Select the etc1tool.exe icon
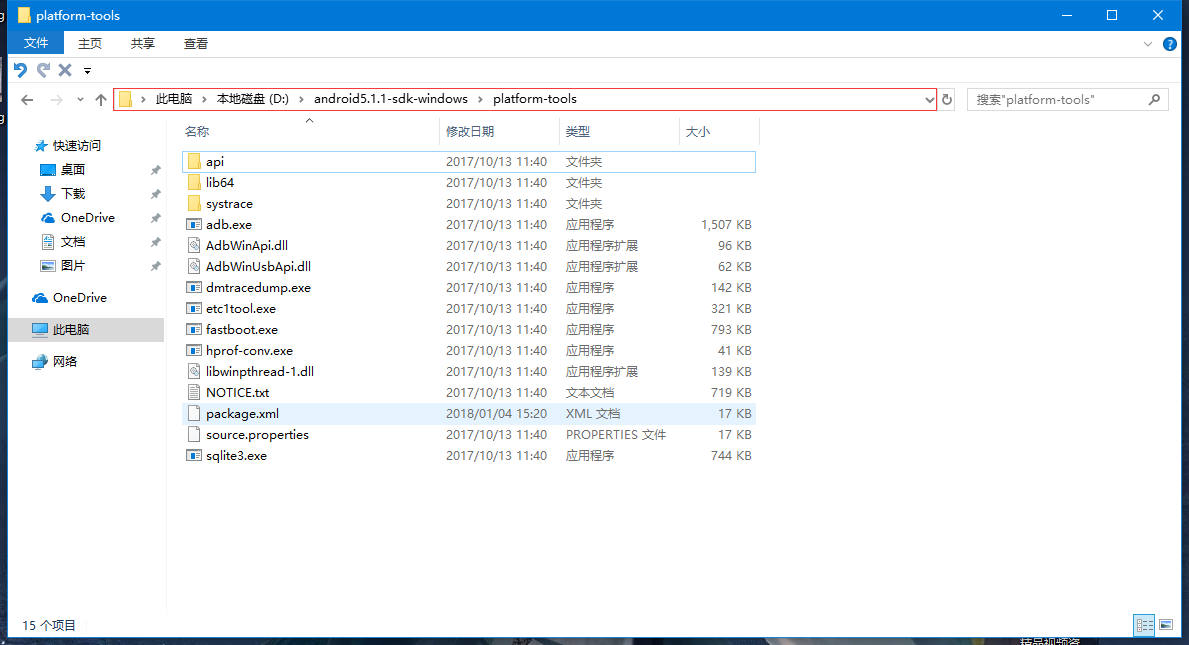1189x645 pixels. pyautogui.click(x=194, y=309)
